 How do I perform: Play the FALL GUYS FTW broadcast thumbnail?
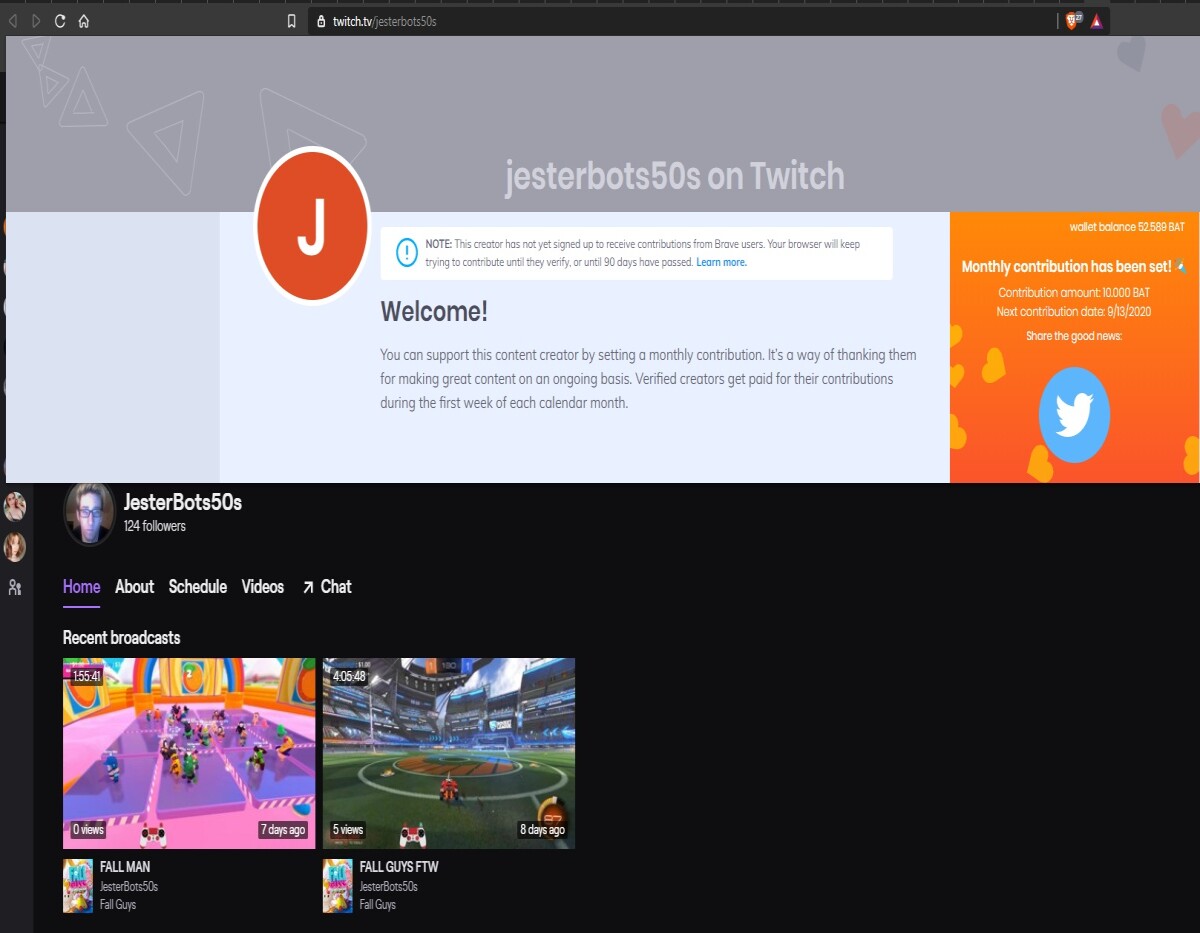point(449,753)
